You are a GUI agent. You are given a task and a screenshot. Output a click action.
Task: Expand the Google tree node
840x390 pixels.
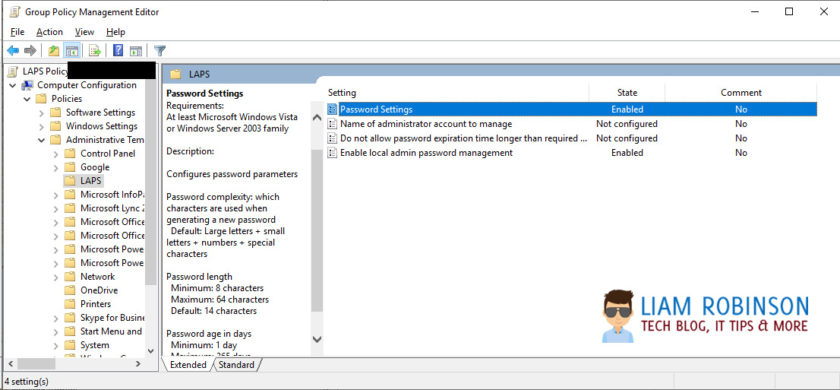tap(56, 168)
